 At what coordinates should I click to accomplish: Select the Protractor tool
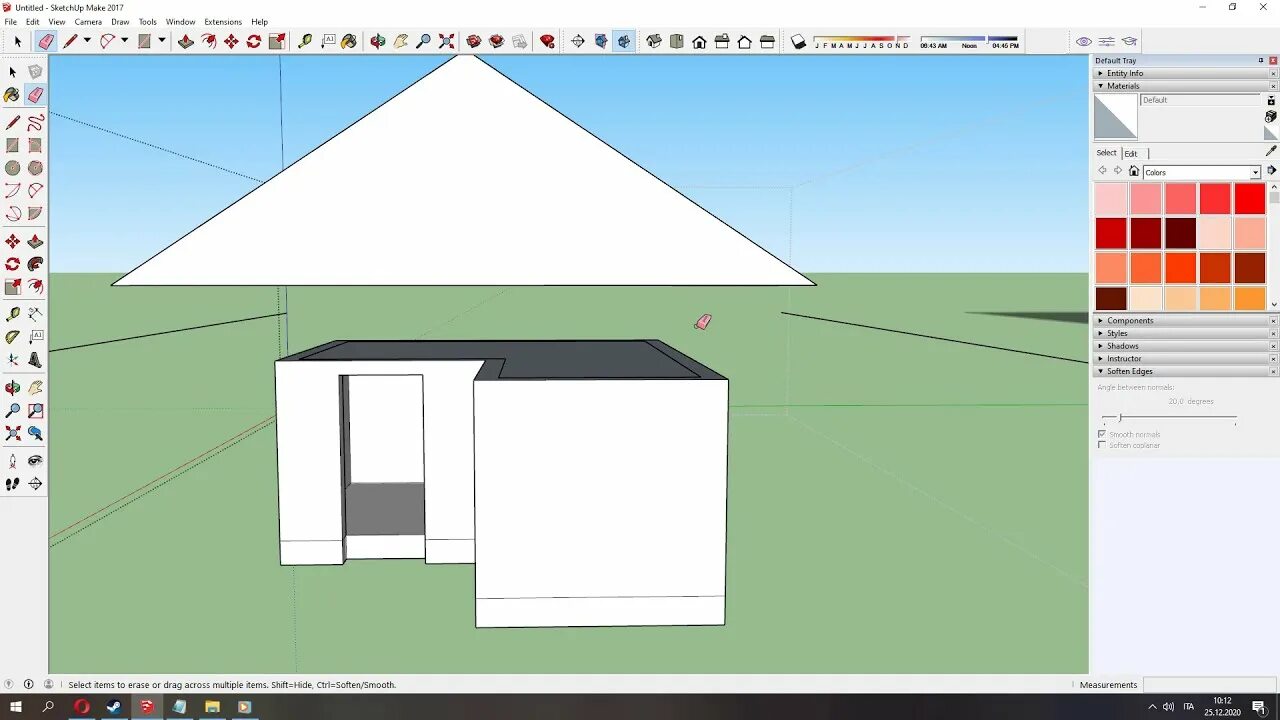coord(13,337)
